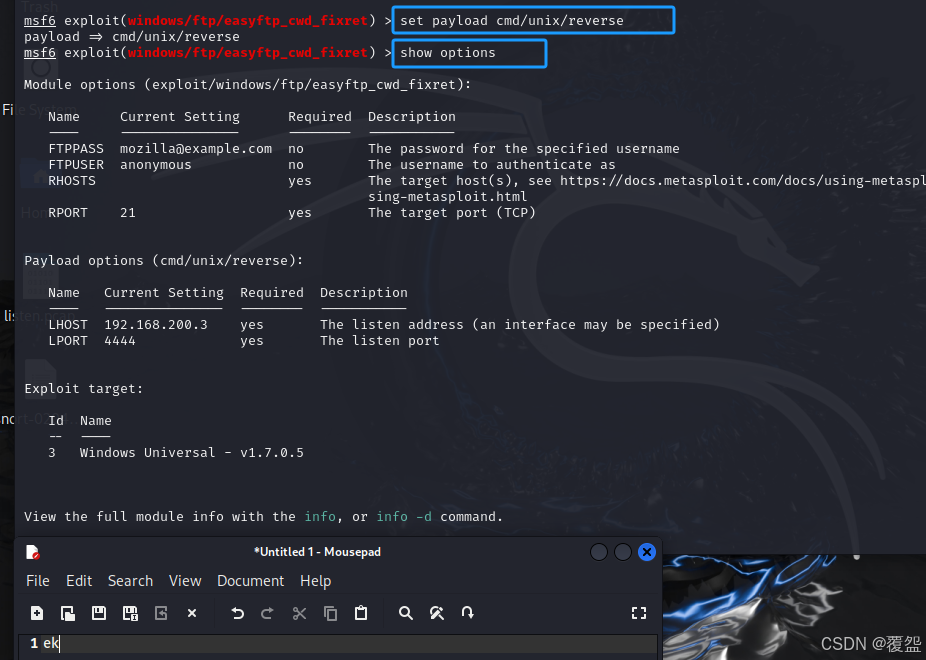
Task: Open the Document menu in Mousepad
Action: pos(250,581)
